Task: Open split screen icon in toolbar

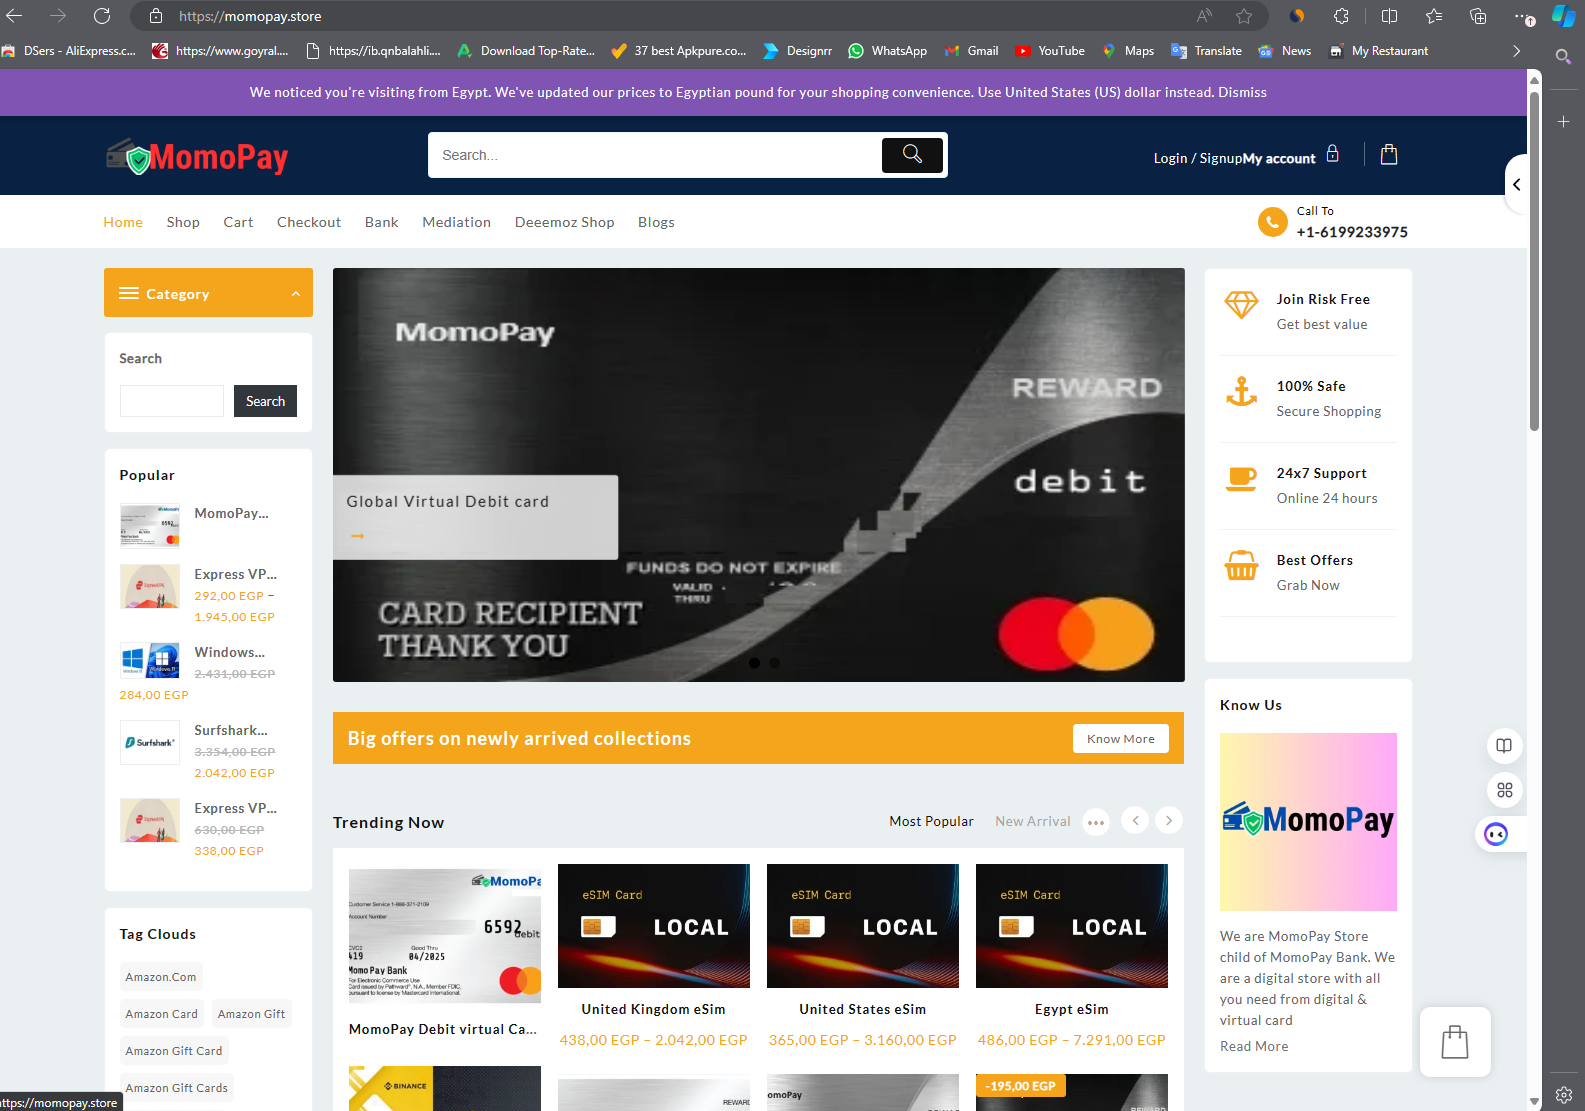Action: click(x=1390, y=16)
